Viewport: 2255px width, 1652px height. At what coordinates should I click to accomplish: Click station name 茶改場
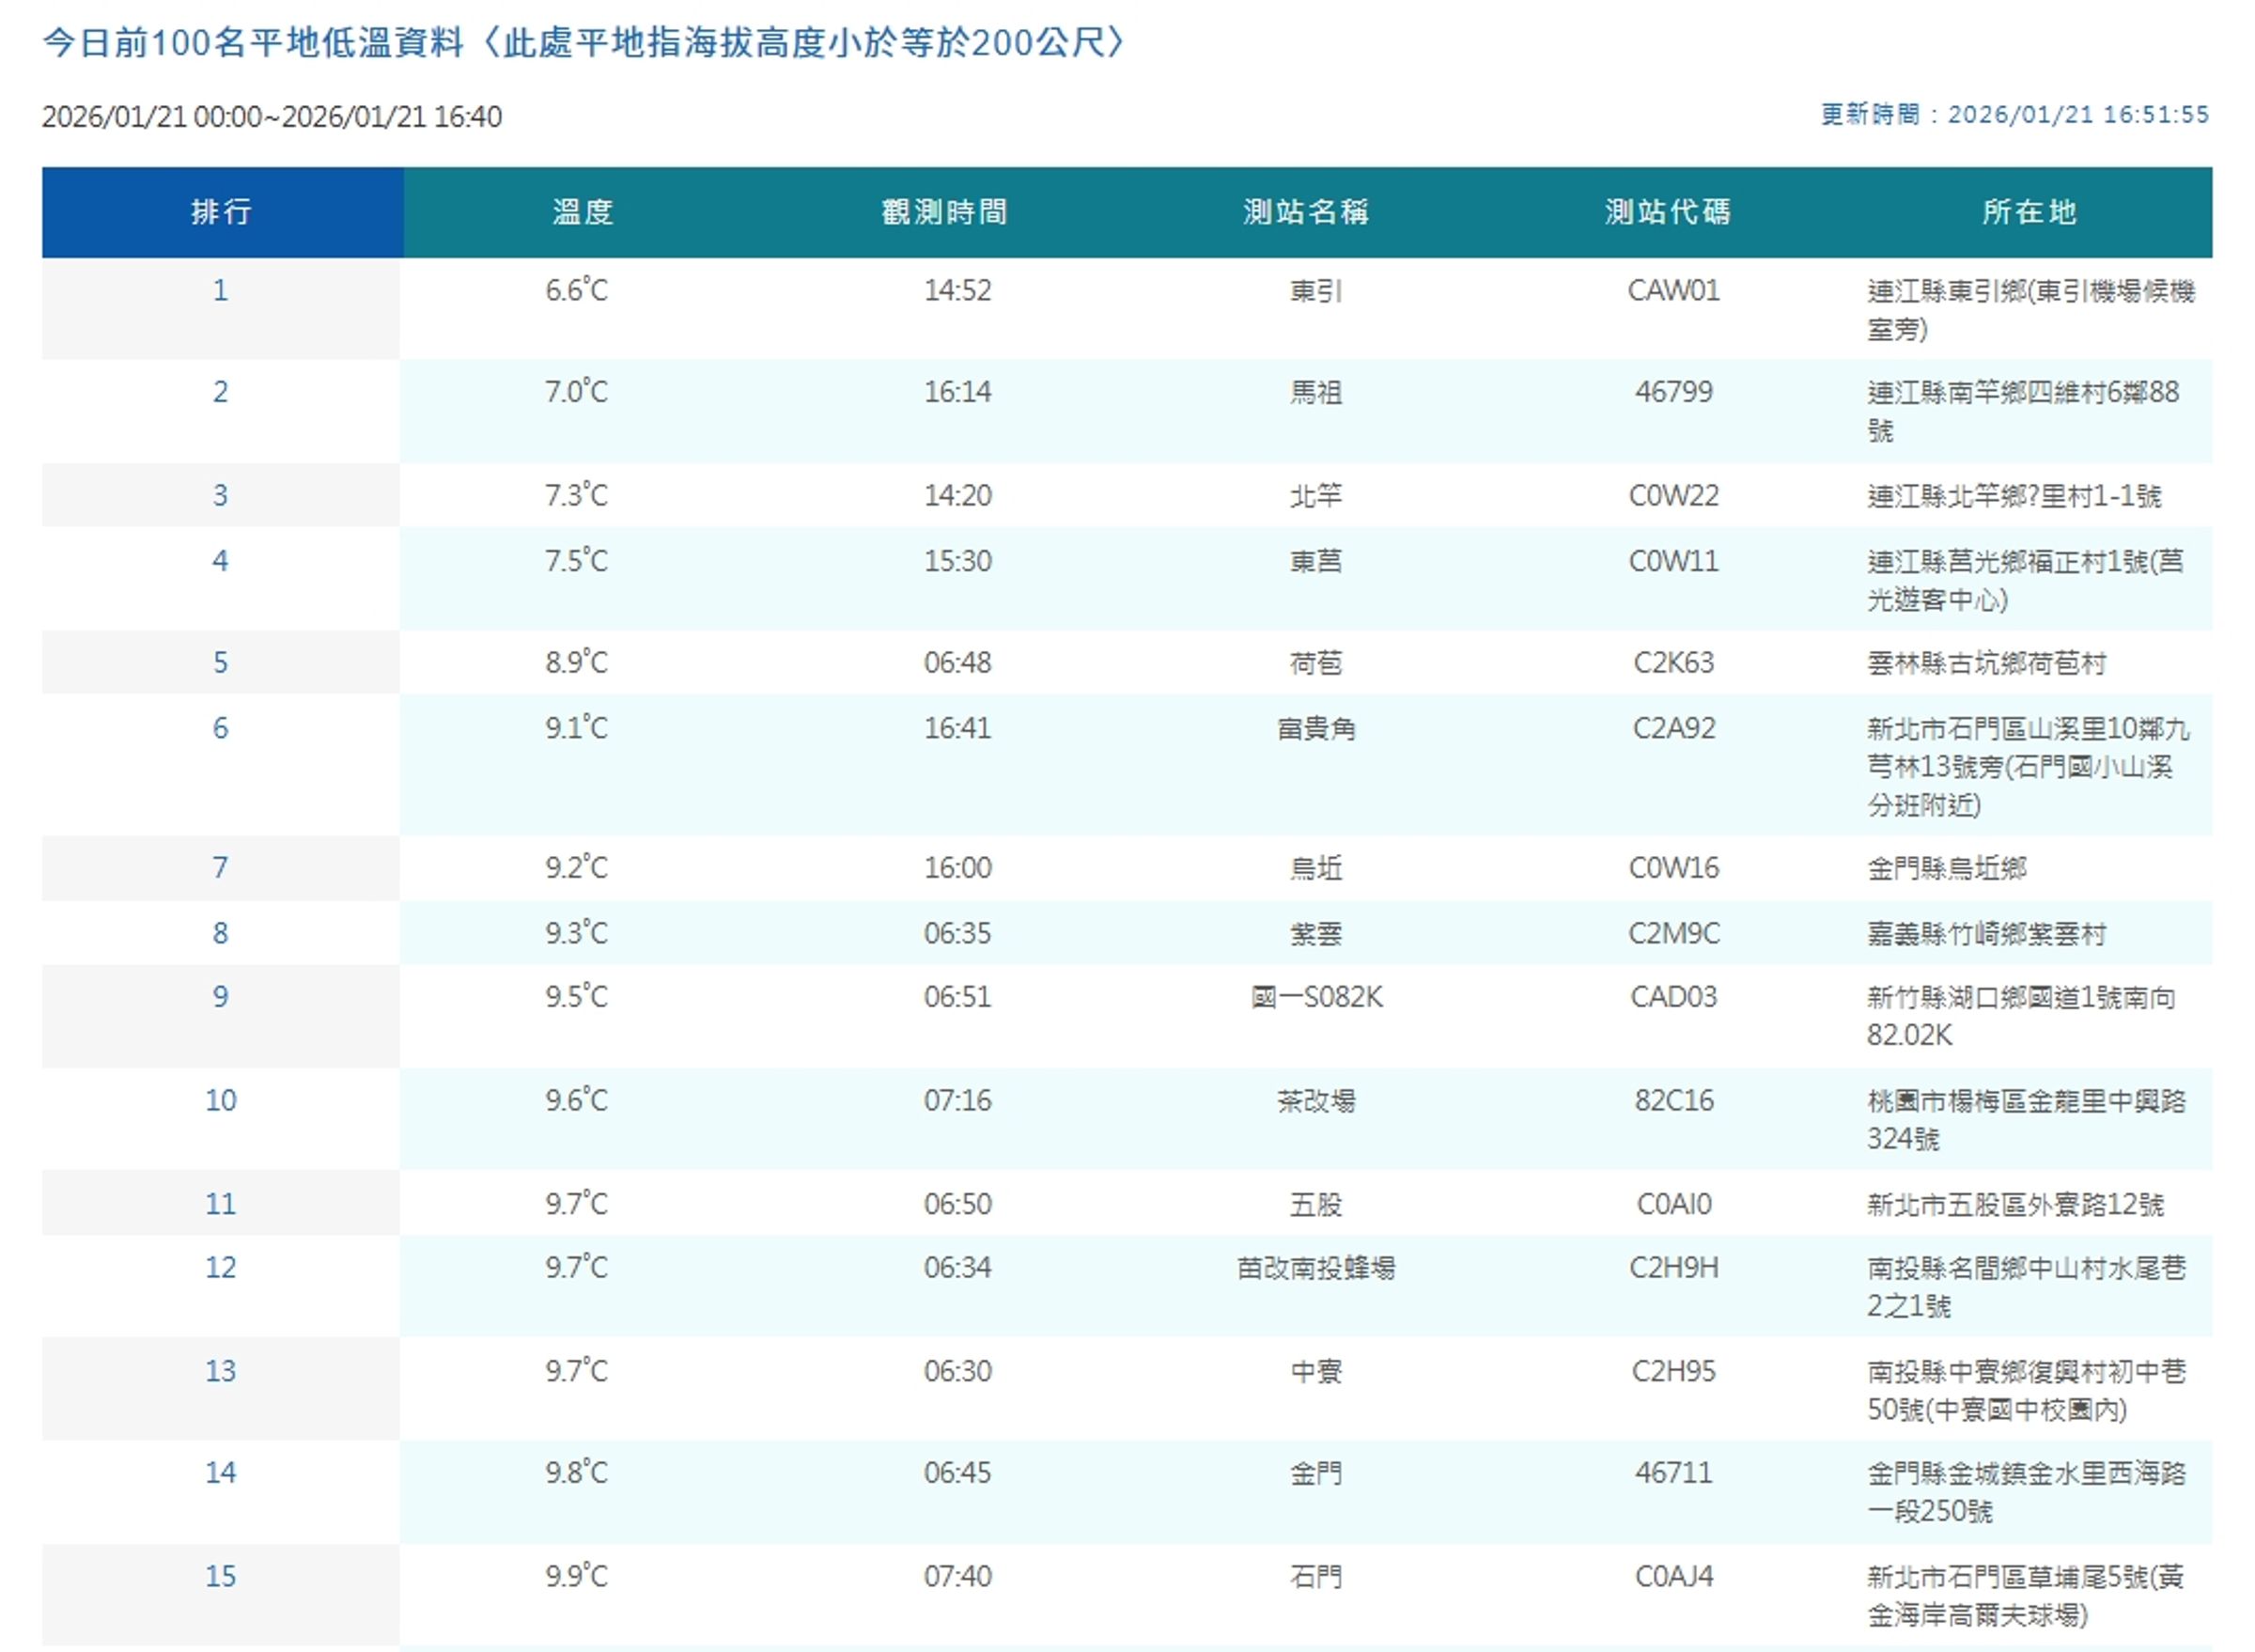click(1315, 1101)
